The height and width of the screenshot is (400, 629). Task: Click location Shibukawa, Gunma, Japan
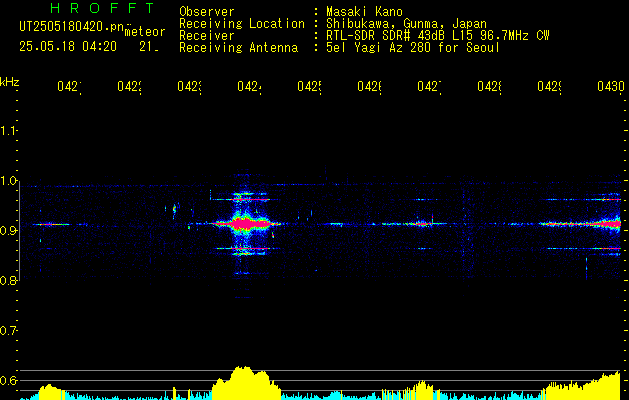click(406, 24)
